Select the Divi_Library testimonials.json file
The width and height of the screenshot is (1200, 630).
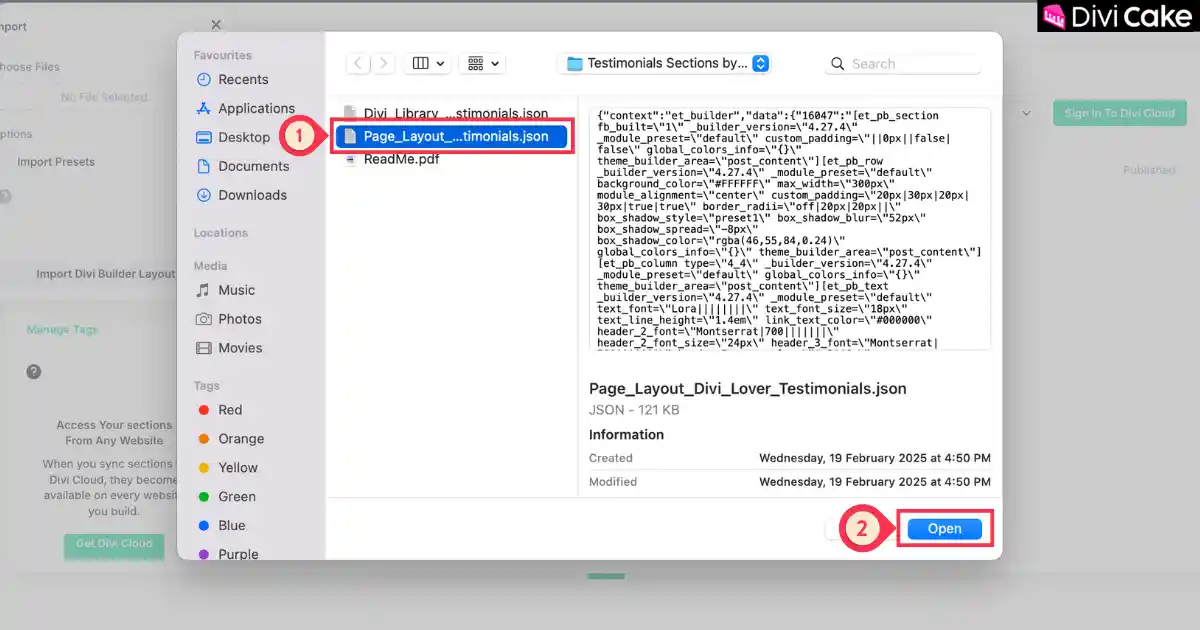click(455, 114)
